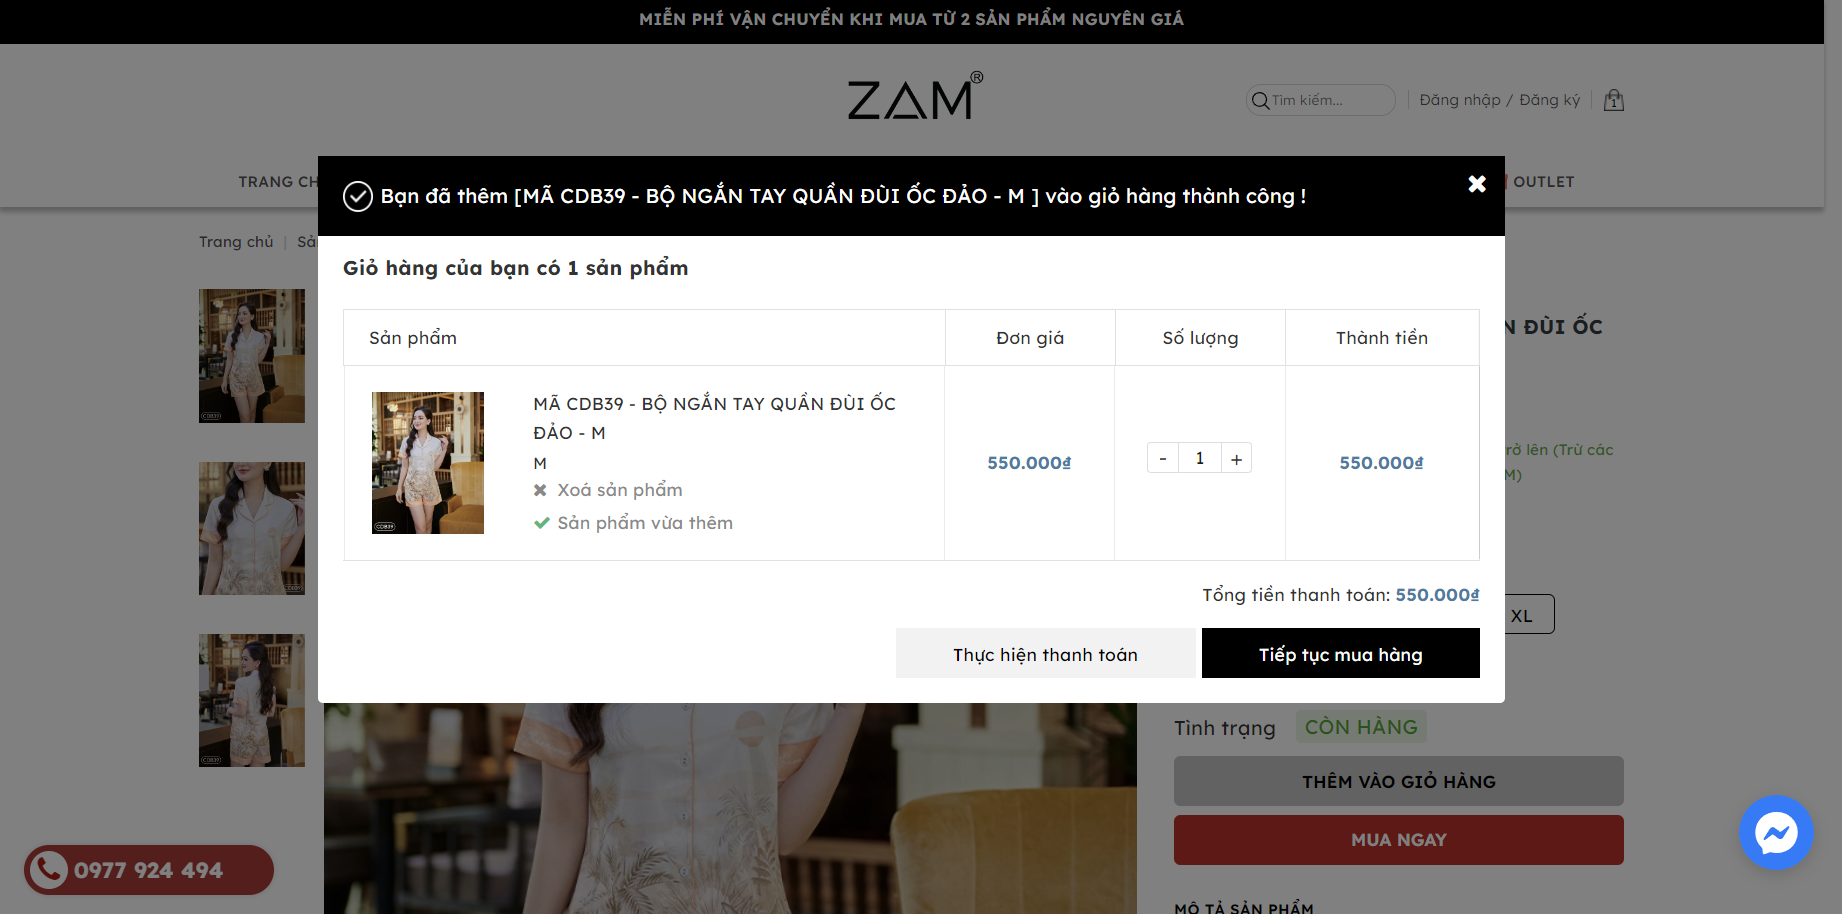The height and width of the screenshot is (914, 1842).
Task: Open the Messenger chat bubble
Action: (1776, 832)
